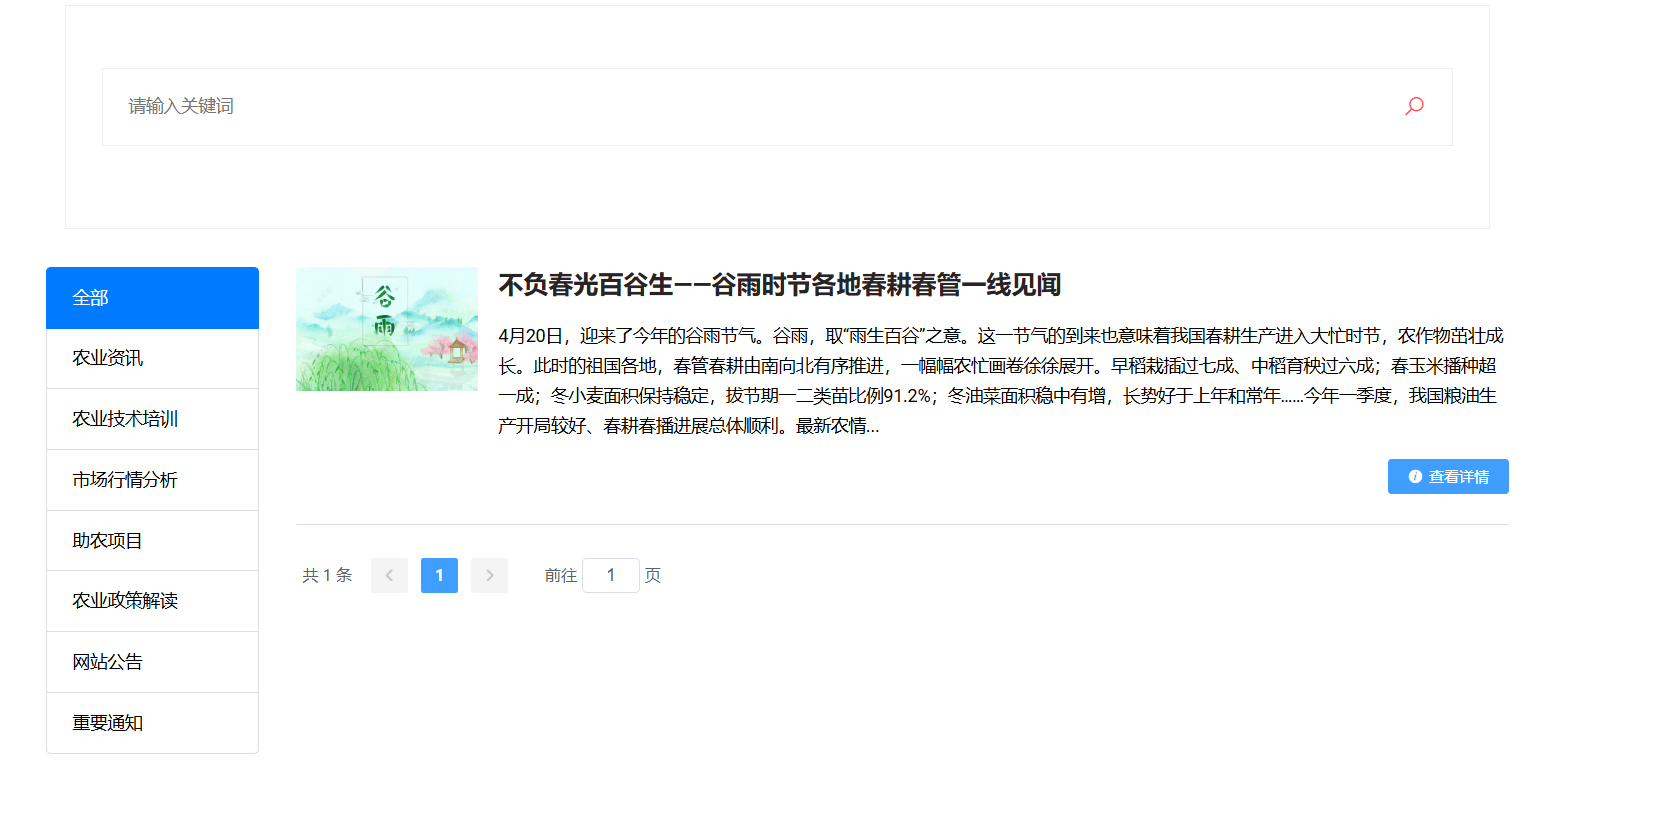The height and width of the screenshot is (819, 1673).
Task: Choose the 助农项目 sidebar item
Action: coord(152,541)
